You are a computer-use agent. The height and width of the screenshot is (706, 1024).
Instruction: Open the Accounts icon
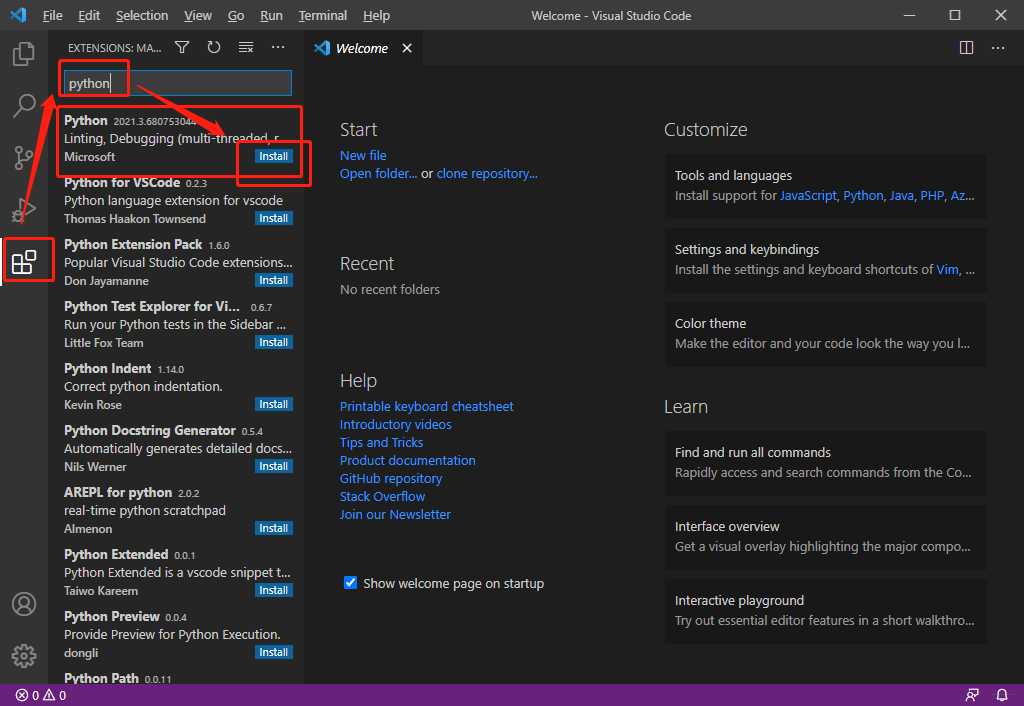pyautogui.click(x=23, y=603)
